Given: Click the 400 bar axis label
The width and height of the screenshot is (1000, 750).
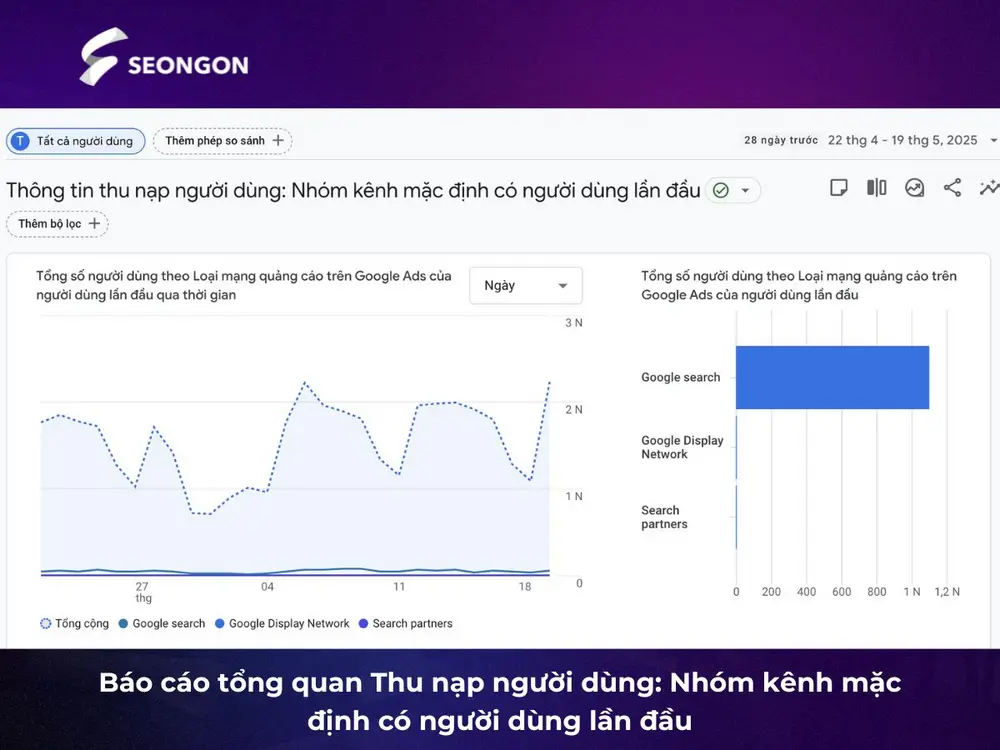Looking at the screenshot, I should [x=806, y=592].
